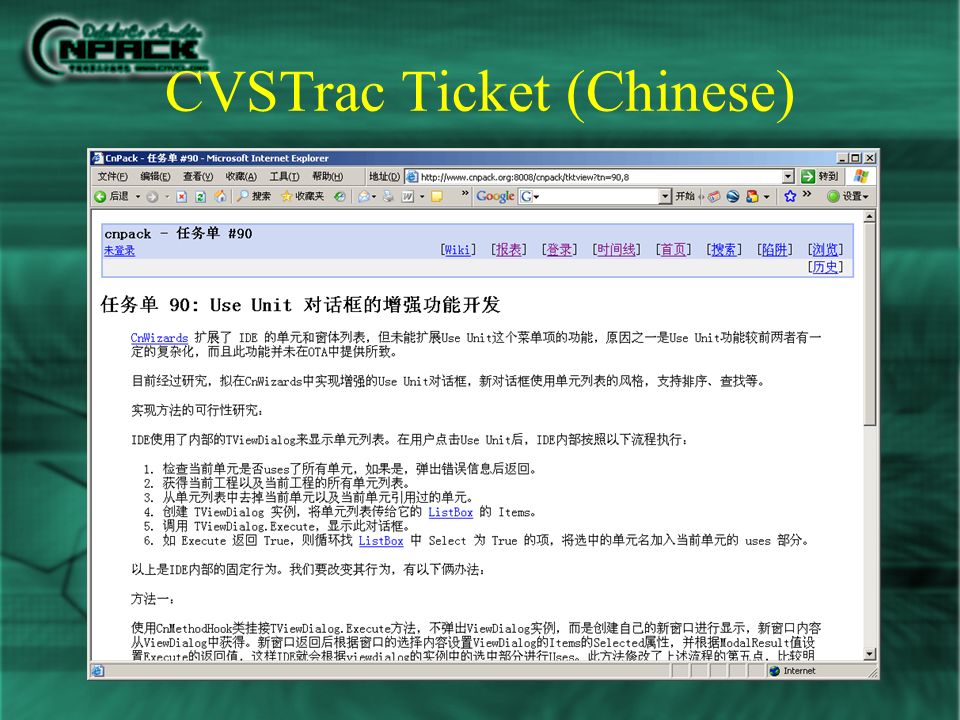The width and height of the screenshot is (960, 720).
Task: Click the CnWizards link in first paragraph
Action: 159,337
